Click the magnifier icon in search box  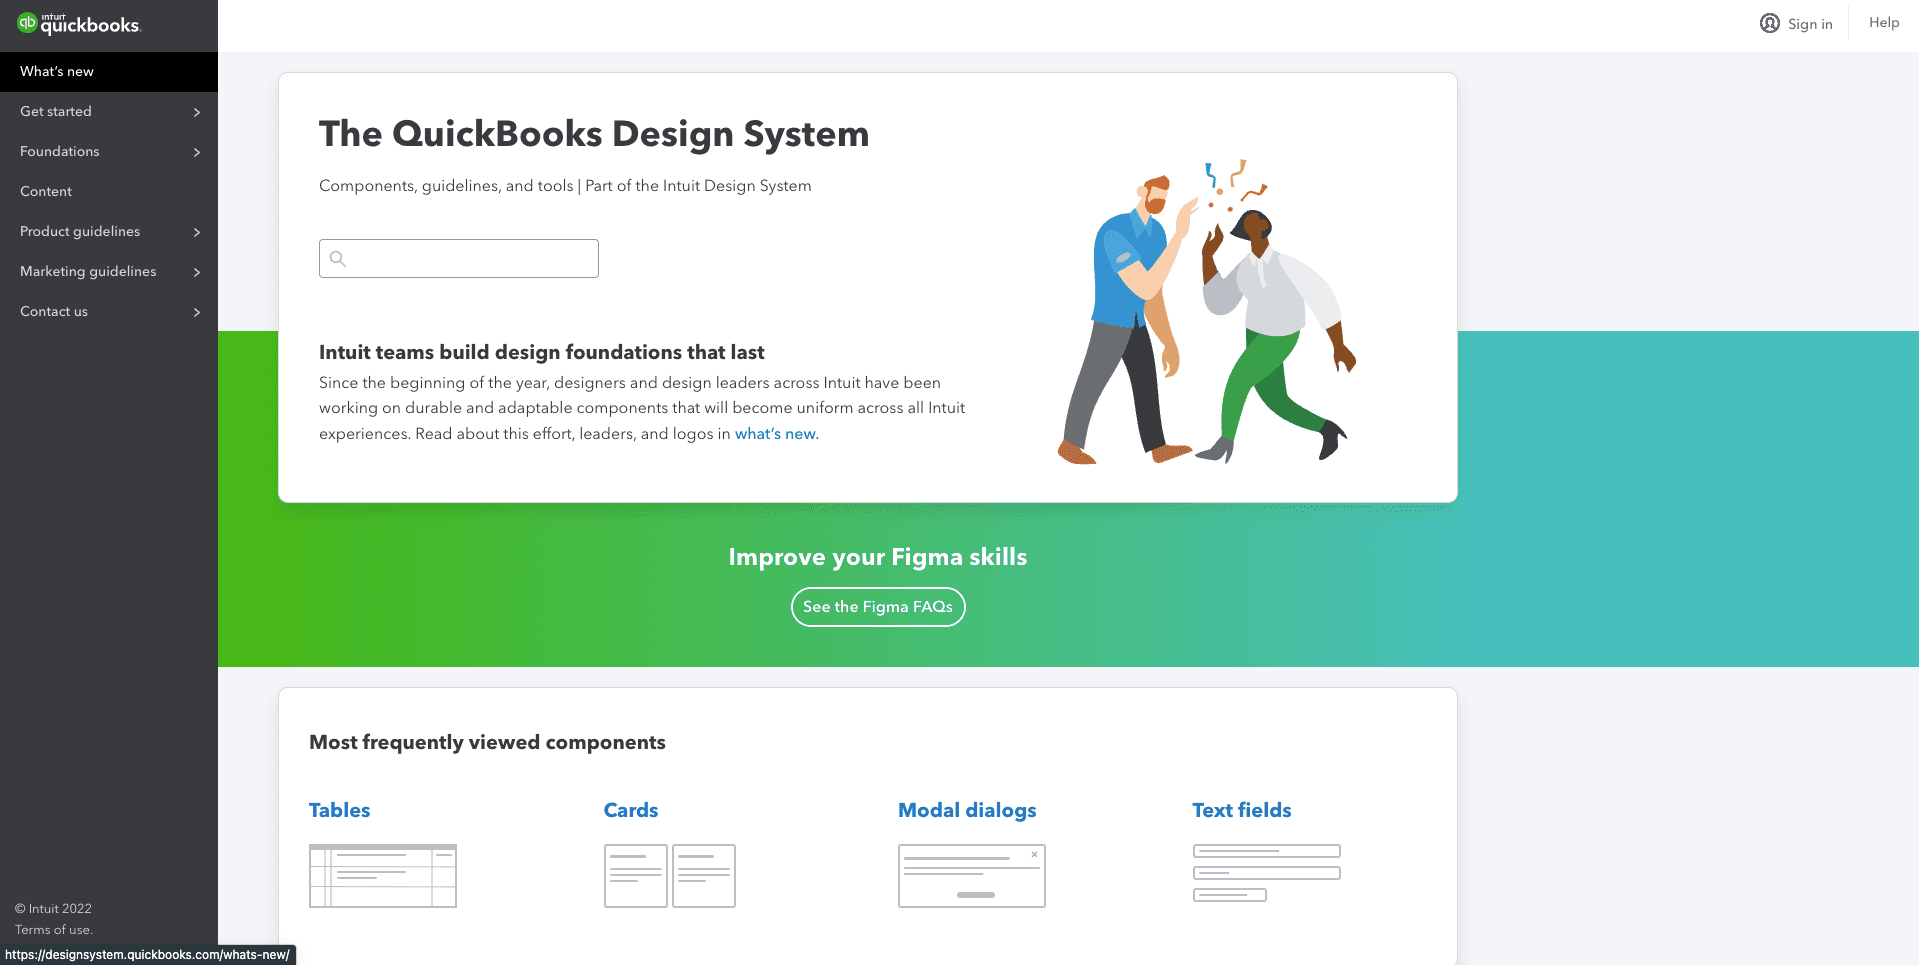pyautogui.click(x=338, y=259)
